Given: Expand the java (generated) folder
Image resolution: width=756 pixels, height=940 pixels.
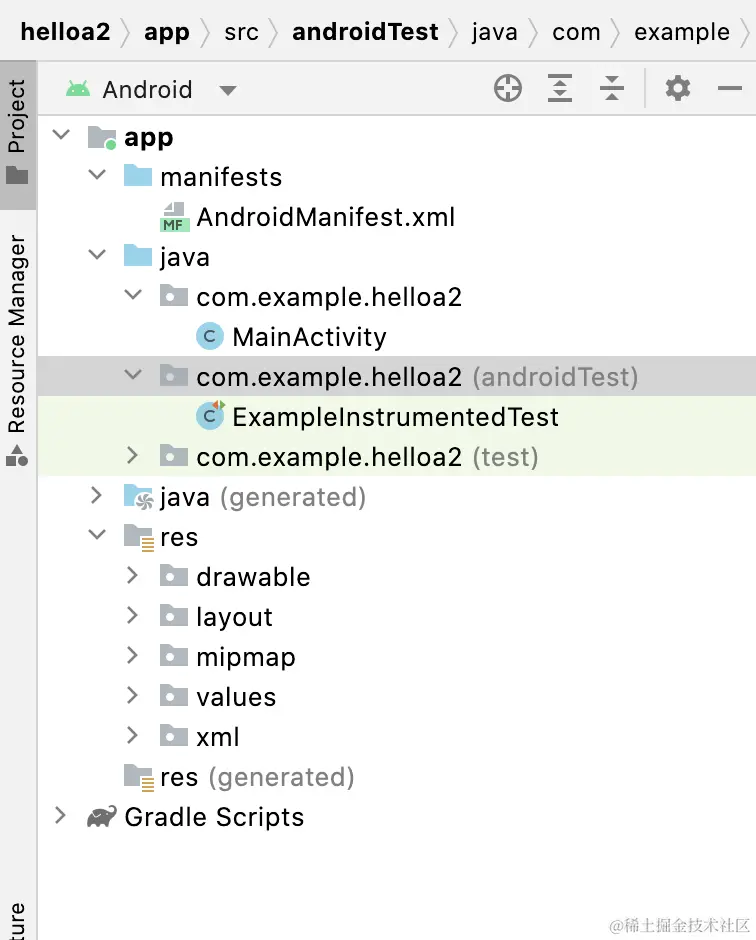Looking at the screenshot, I should click(x=96, y=495).
